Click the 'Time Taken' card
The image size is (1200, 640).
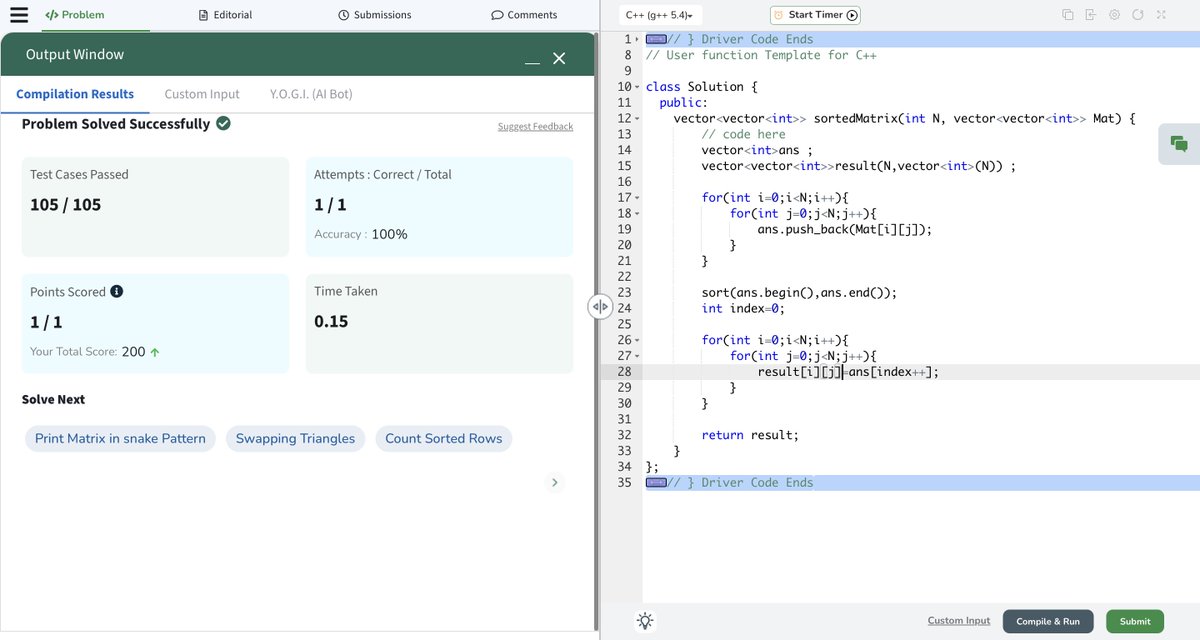439,324
